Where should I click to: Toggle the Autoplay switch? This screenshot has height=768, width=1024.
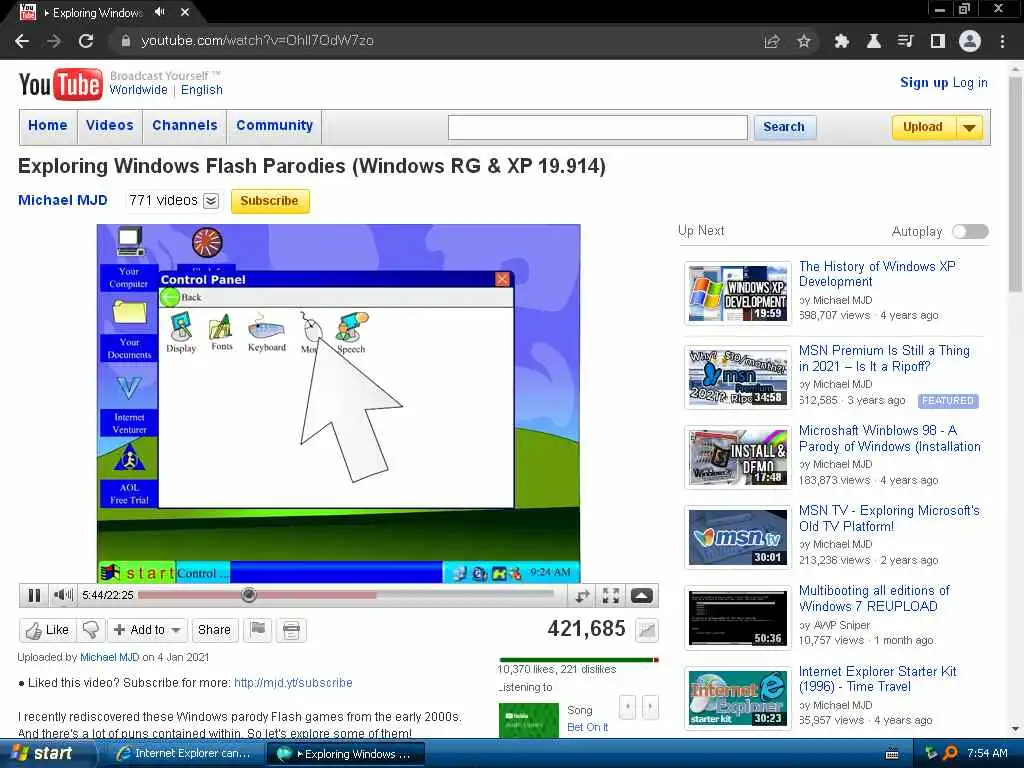pos(970,232)
